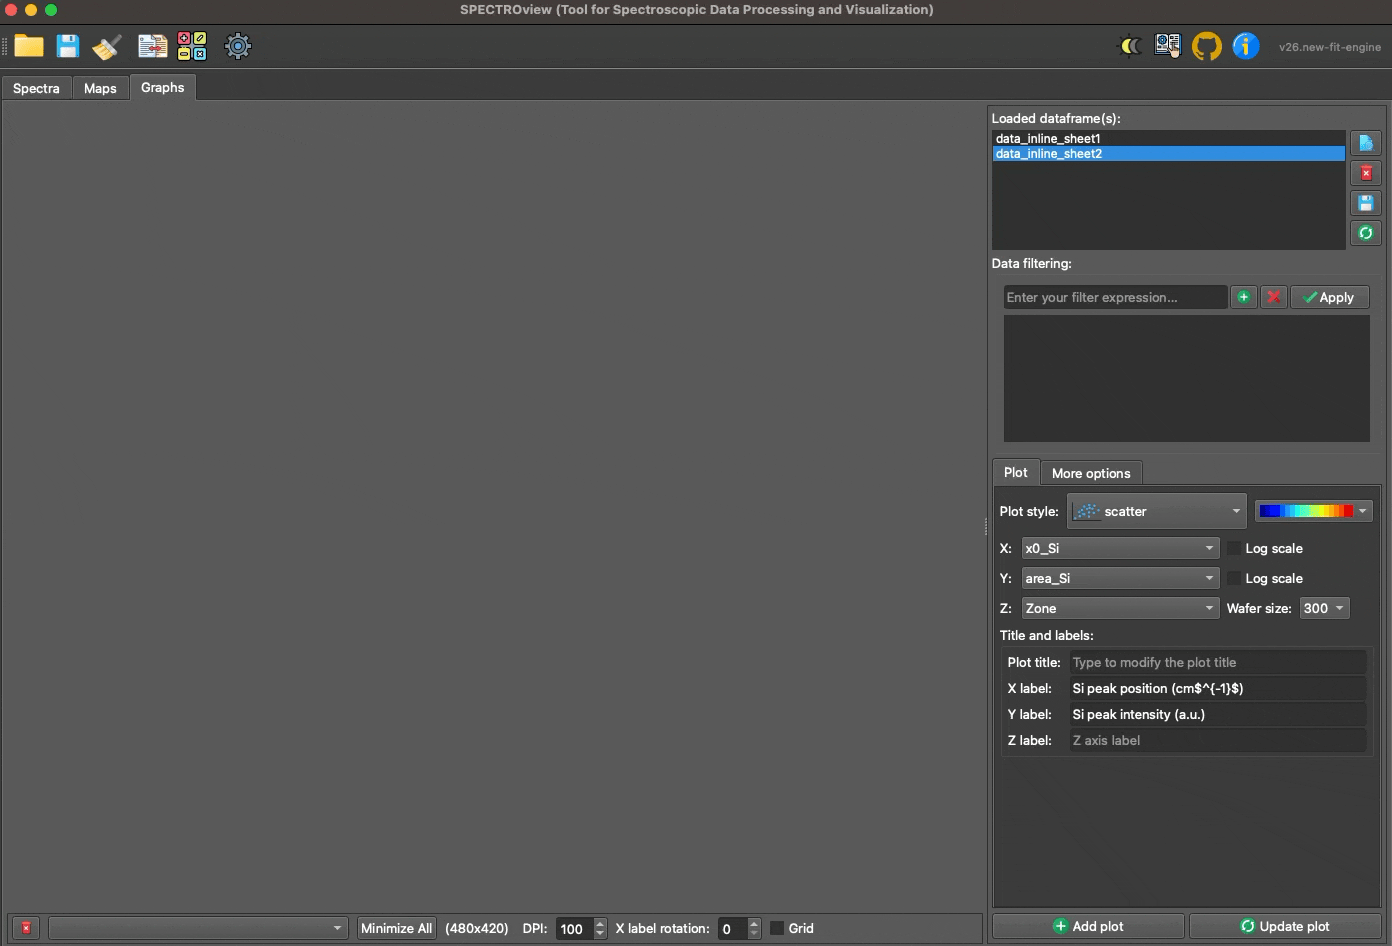Select data_inline_sheet1 dataframe

coord(1168,139)
